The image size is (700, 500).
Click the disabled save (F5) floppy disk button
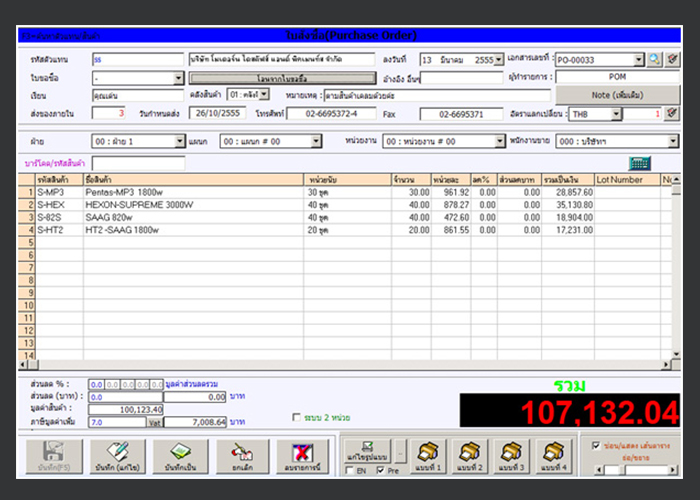54,456
